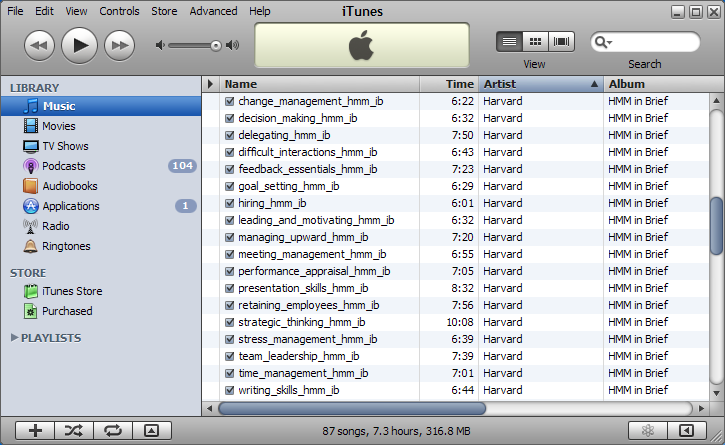The image size is (725, 445).
Task: Click the Play button
Action: click(79, 45)
